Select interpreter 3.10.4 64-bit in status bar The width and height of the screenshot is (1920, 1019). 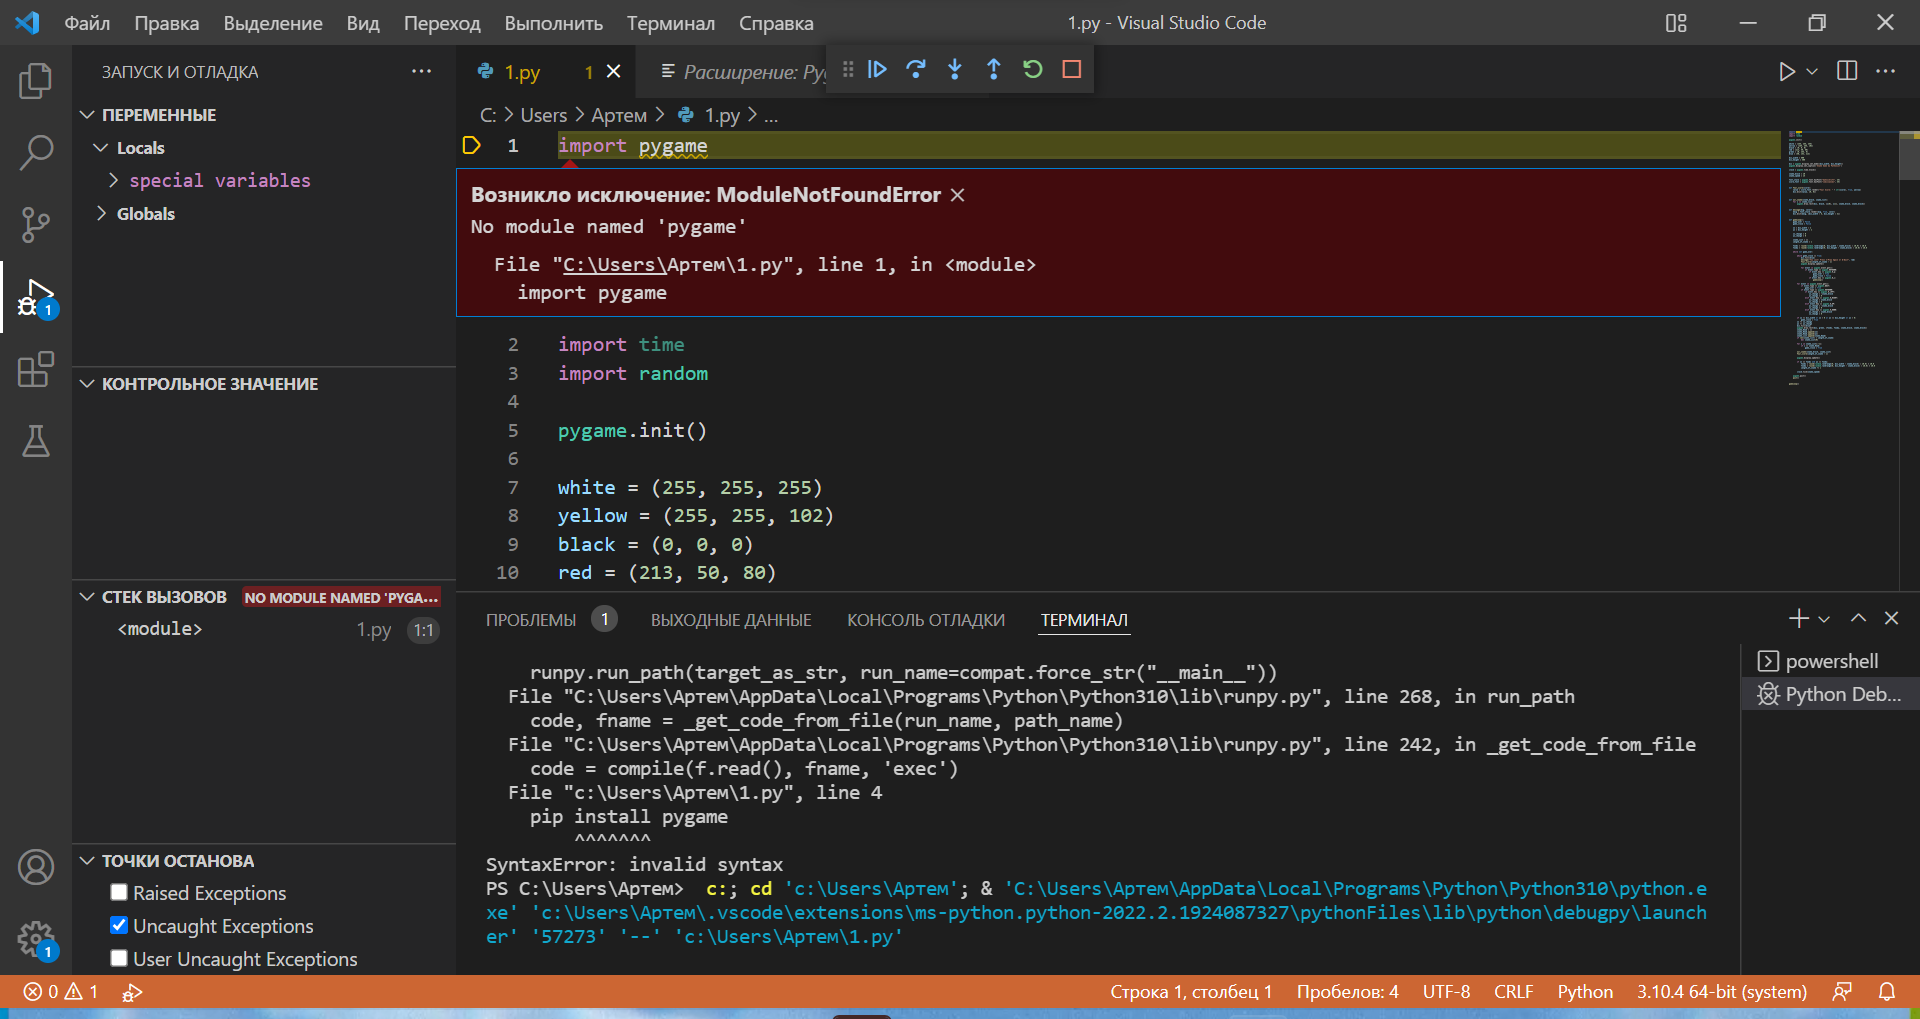1721,992
